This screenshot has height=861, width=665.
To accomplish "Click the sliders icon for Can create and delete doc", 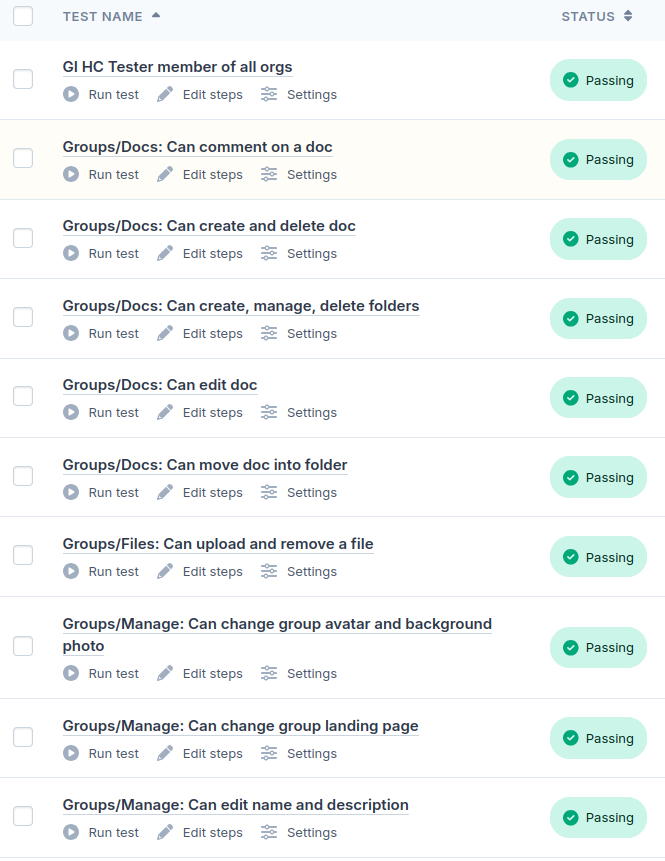I will (269, 253).
